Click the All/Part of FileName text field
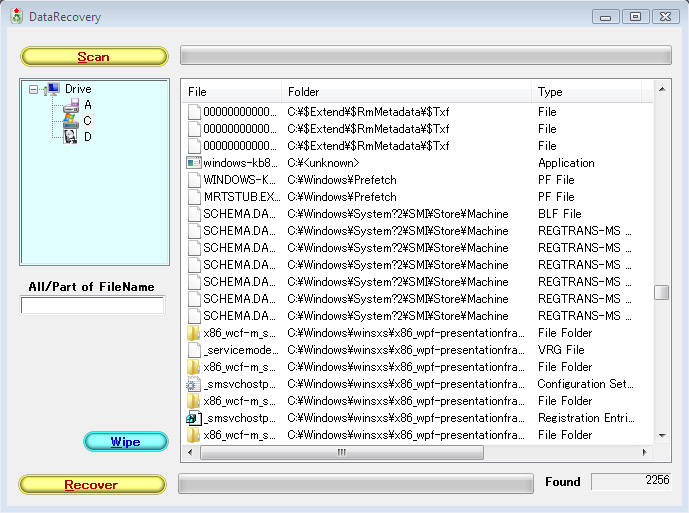This screenshot has height=513, width=689. click(x=93, y=306)
